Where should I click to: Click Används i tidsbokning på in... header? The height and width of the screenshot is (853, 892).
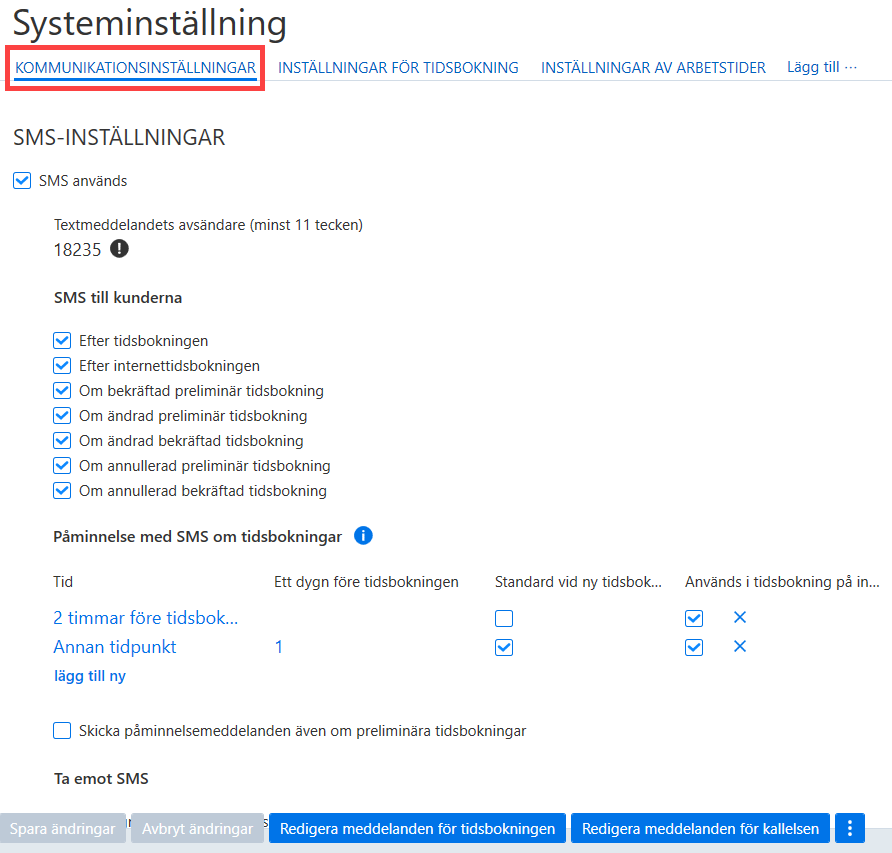click(x=782, y=582)
